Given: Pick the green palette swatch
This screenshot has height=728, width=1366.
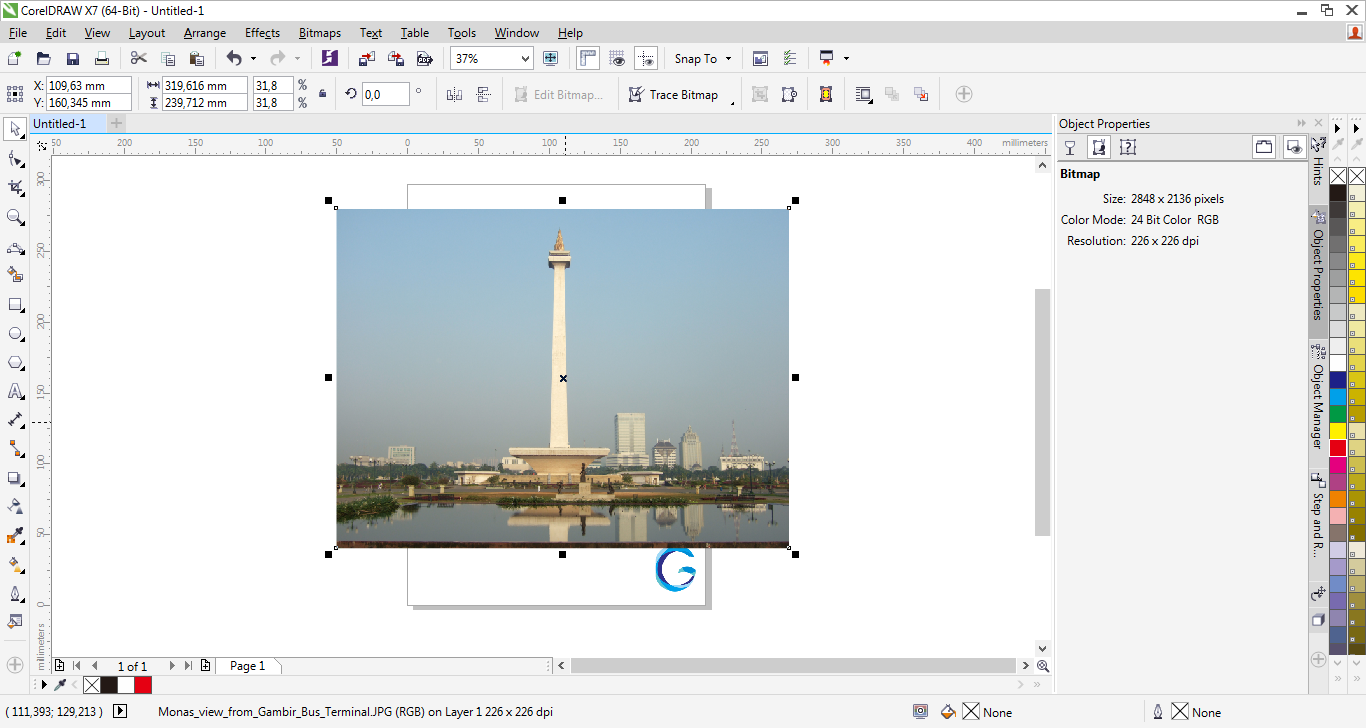Looking at the screenshot, I should pyautogui.click(x=1338, y=414).
